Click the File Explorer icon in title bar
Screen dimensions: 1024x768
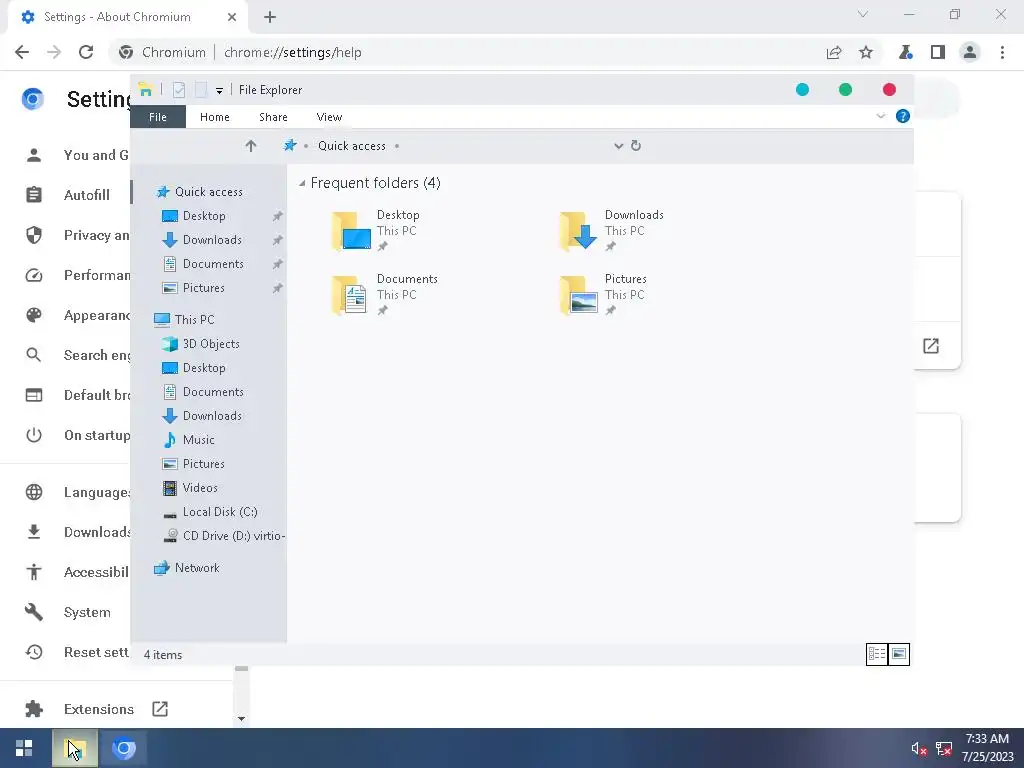[146, 89]
